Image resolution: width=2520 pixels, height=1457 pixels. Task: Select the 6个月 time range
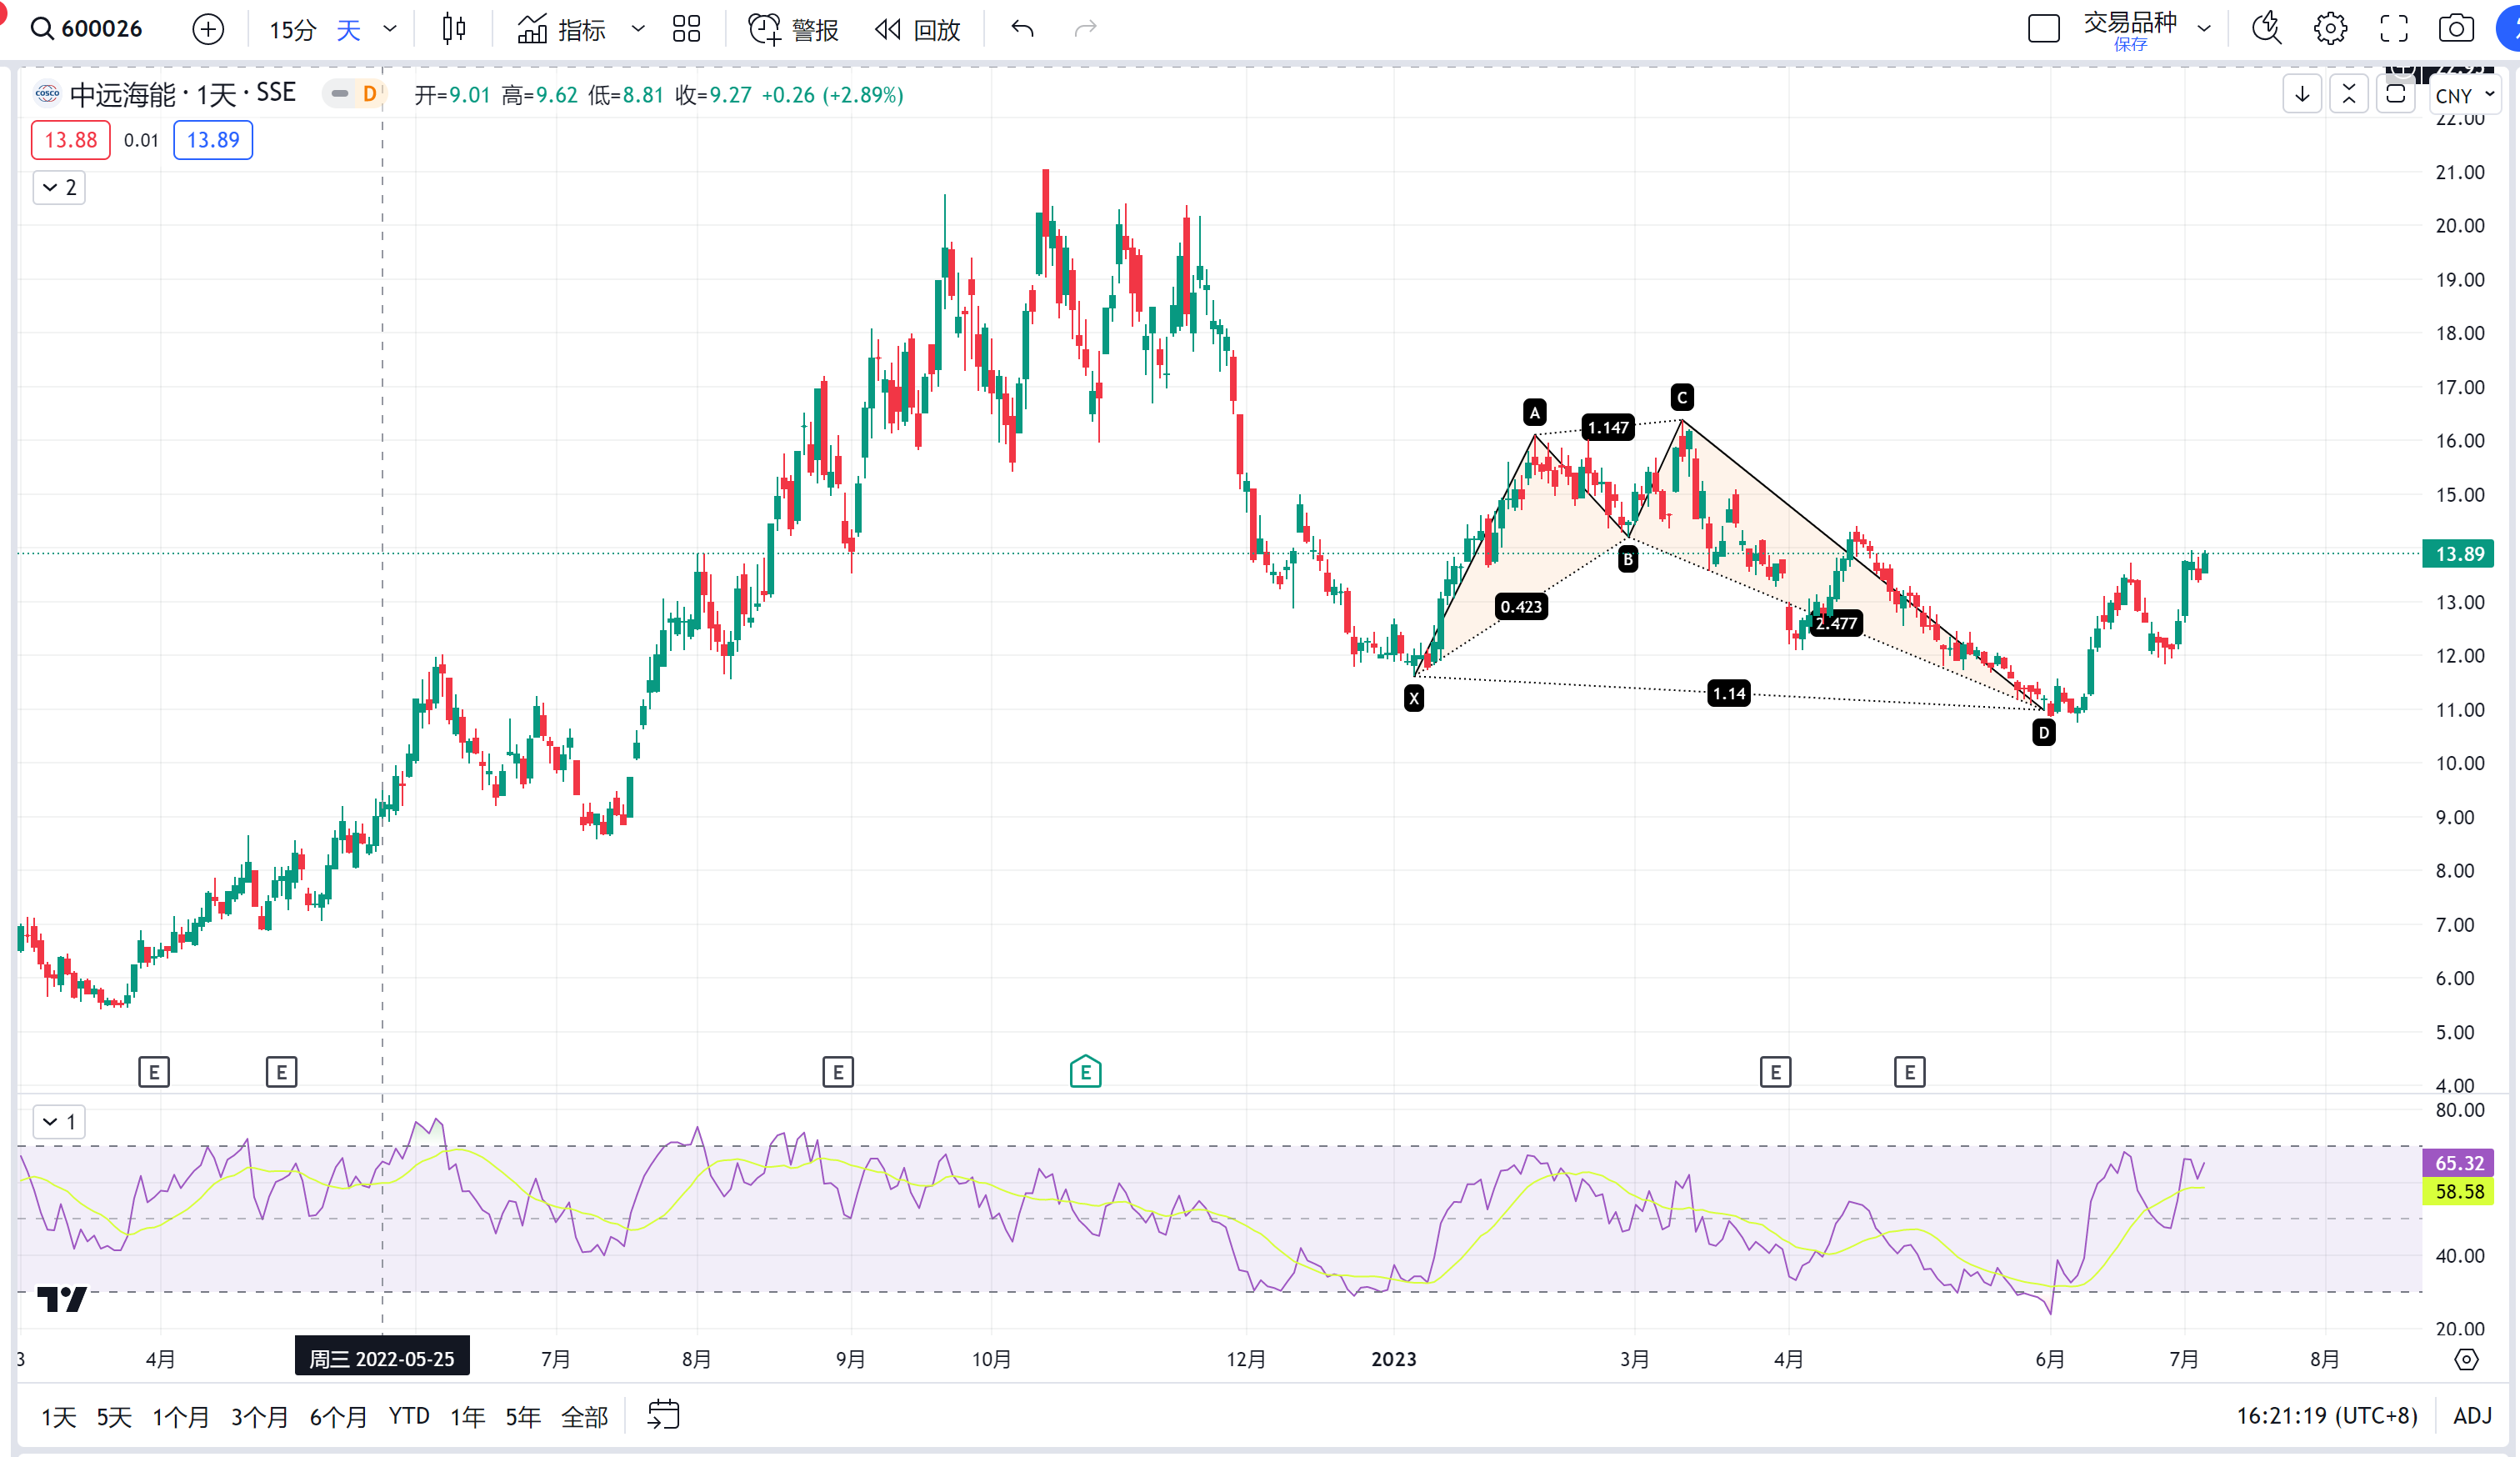338,1416
